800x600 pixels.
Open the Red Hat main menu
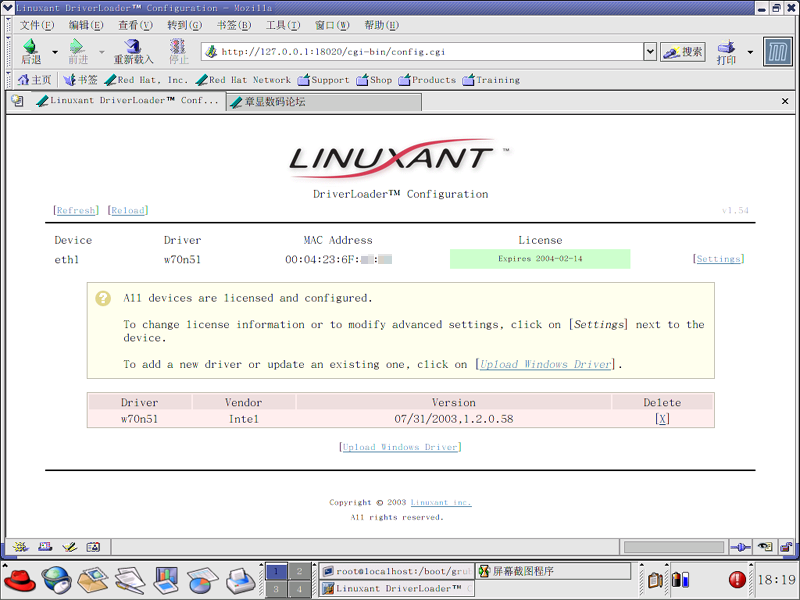click(x=20, y=580)
